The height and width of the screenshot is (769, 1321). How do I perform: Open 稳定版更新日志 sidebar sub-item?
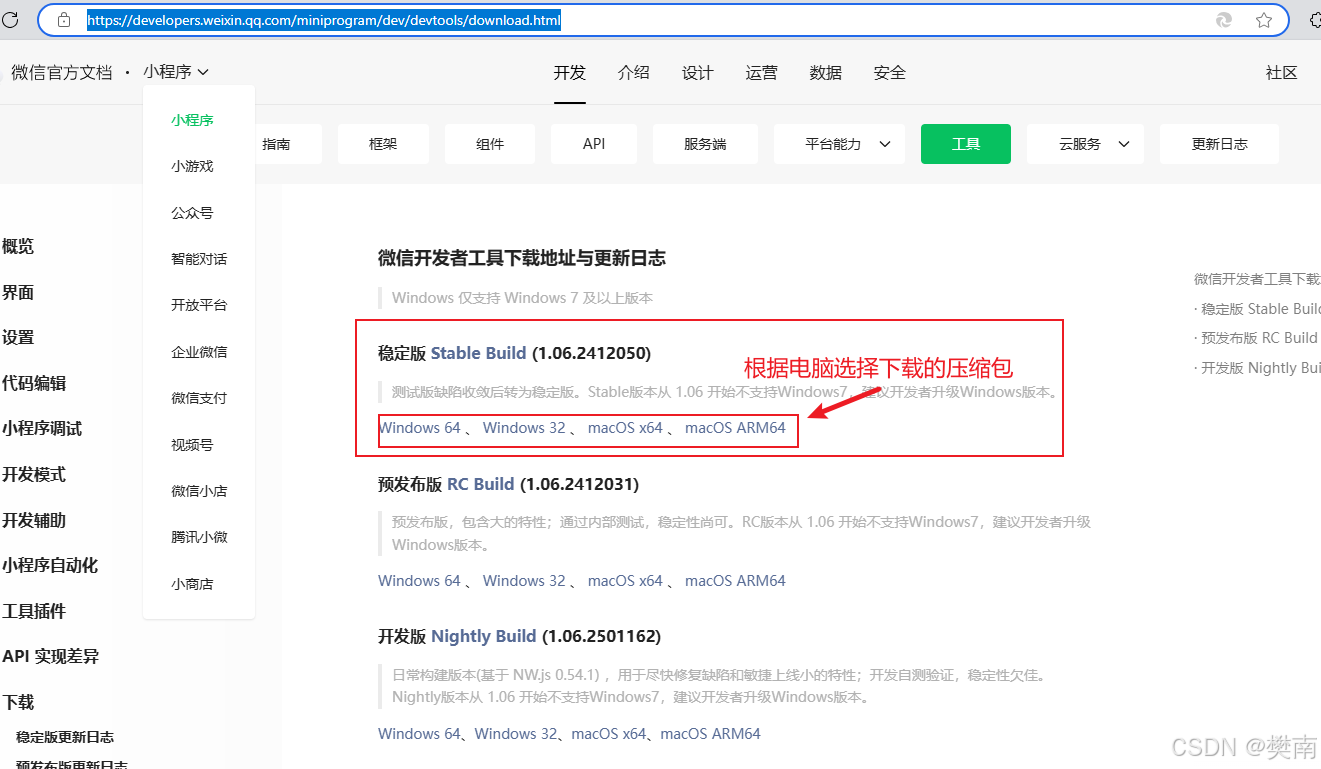click(65, 737)
